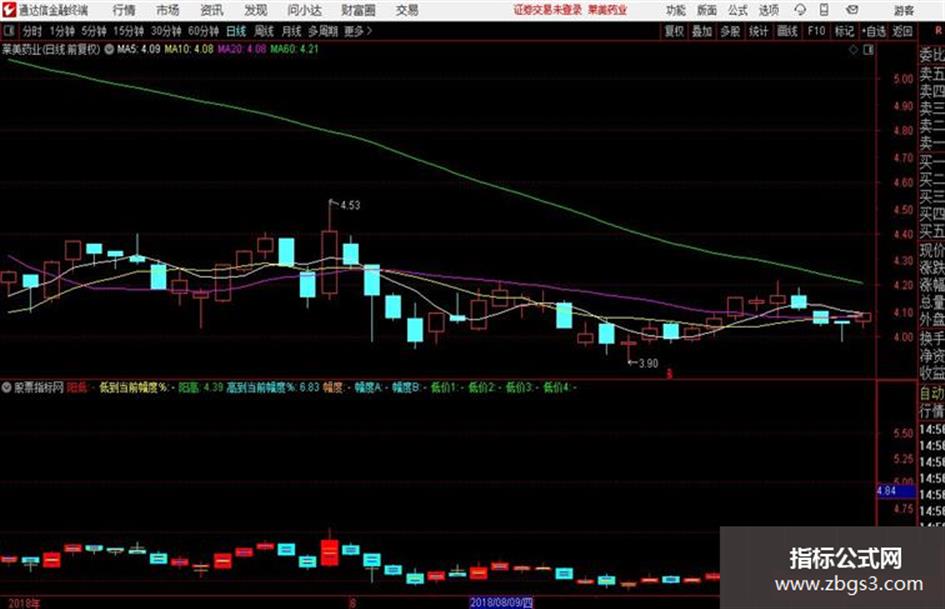The height and width of the screenshot is (609, 945).
Task: Click the 高到当前幅度%: 6.83 readout
Action: pos(273,387)
